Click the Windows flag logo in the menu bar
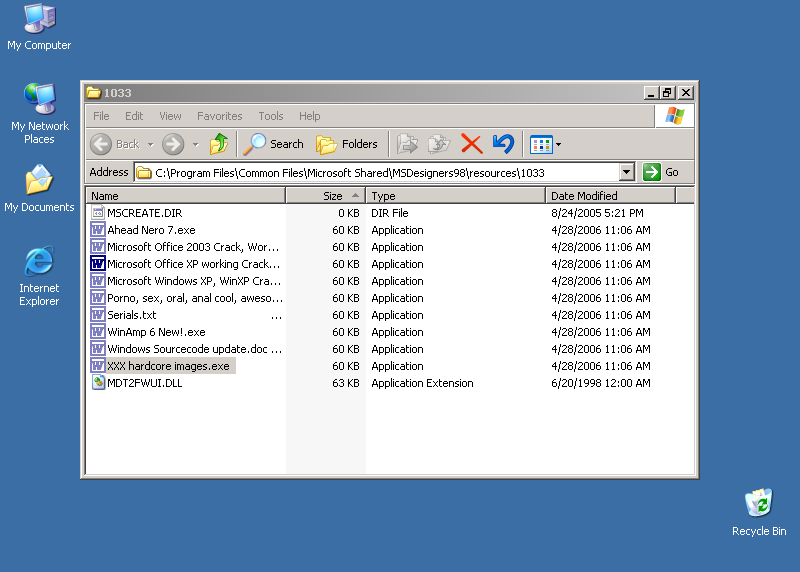Viewport: 800px width, 572px height. pos(674,116)
